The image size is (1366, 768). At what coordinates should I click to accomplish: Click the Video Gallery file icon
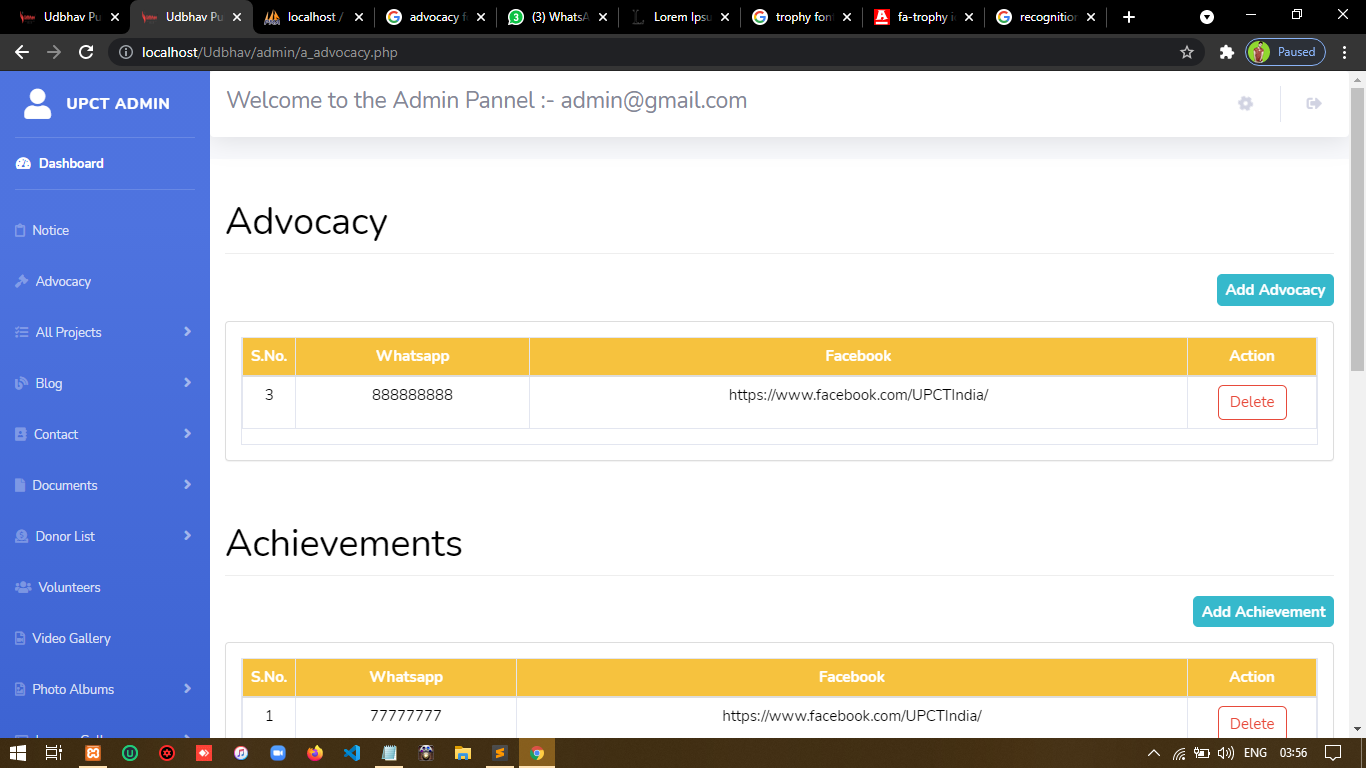click(x=20, y=638)
